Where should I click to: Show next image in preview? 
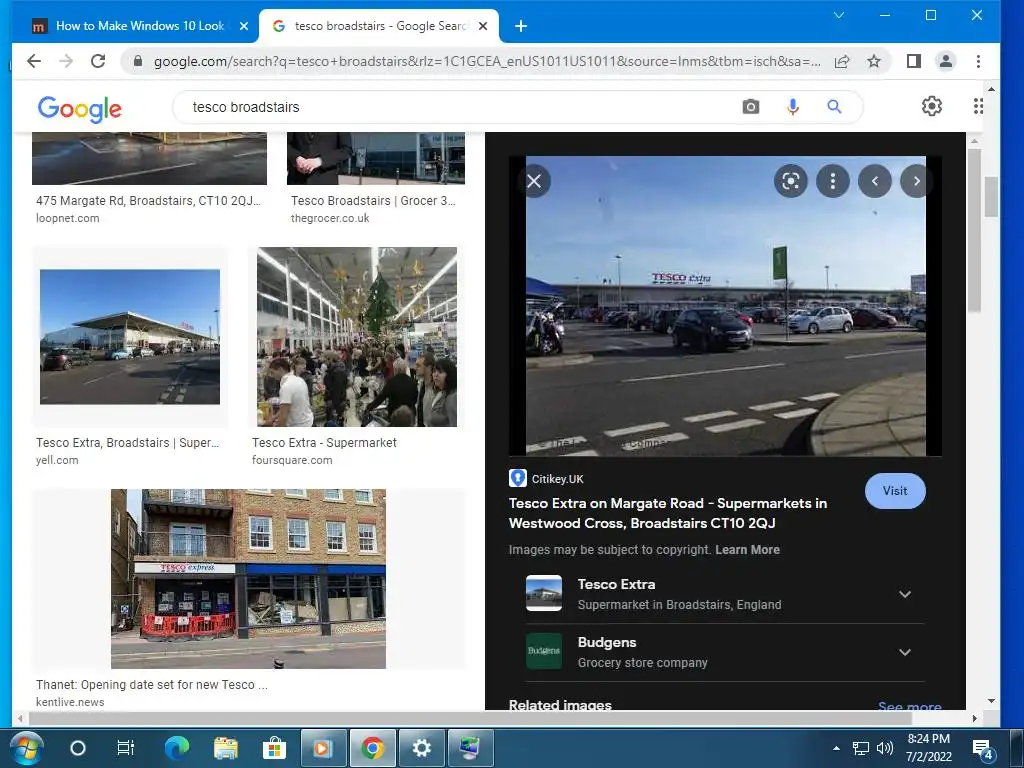tap(916, 181)
